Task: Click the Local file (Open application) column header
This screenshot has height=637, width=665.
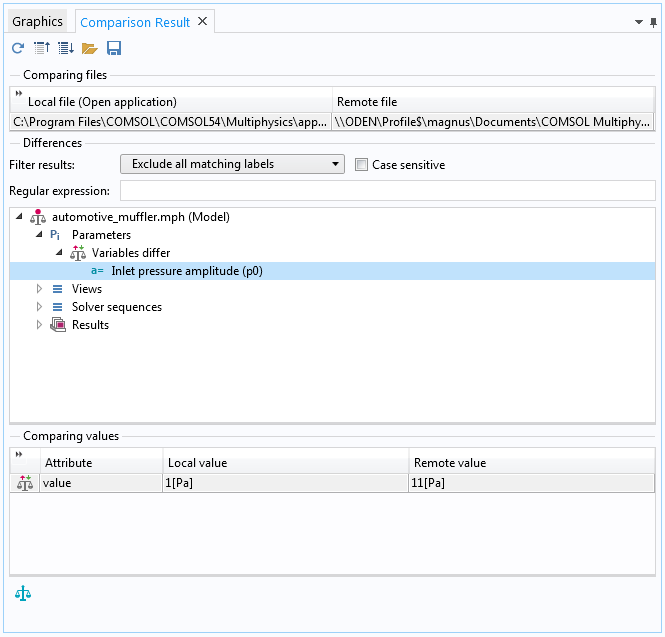Action: (171, 102)
